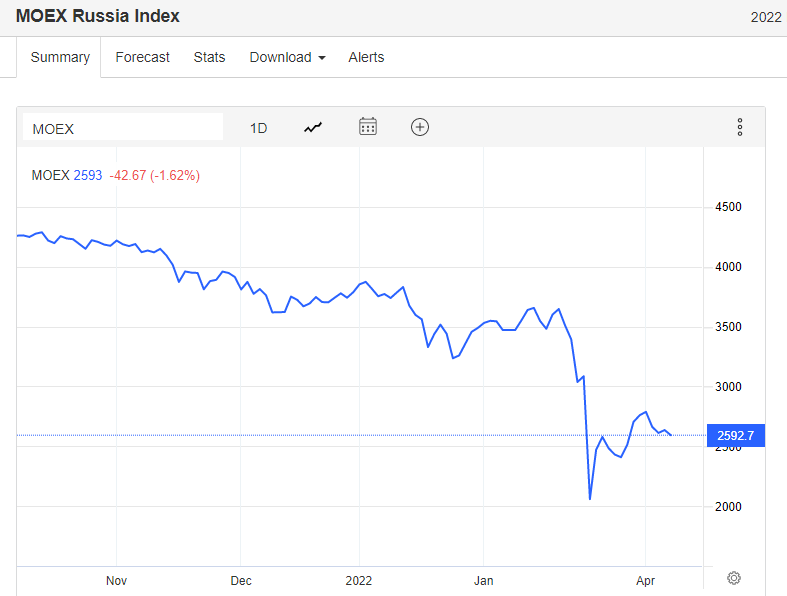
Task: Click the 2592.7 current price label
Action: coord(735,435)
